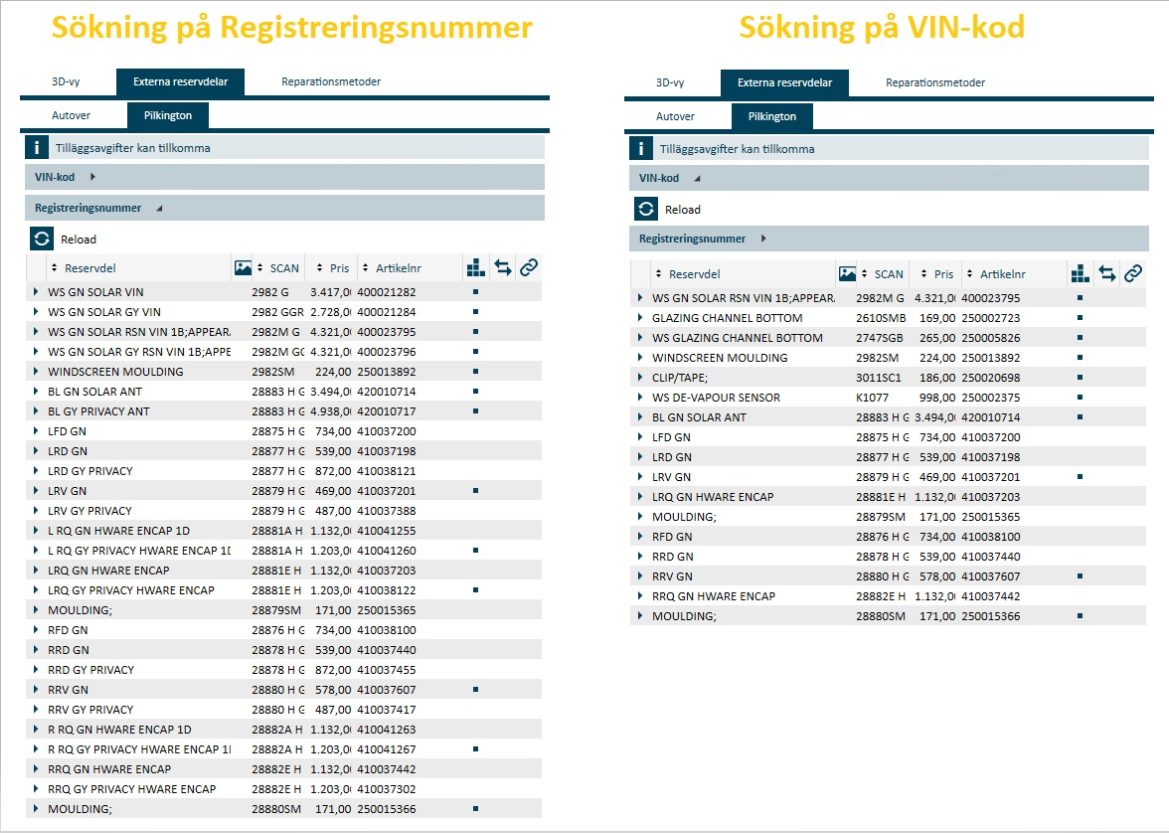Click the stock blocks icon in the right table header
This screenshot has width=1169, height=833.
tap(1080, 274)
